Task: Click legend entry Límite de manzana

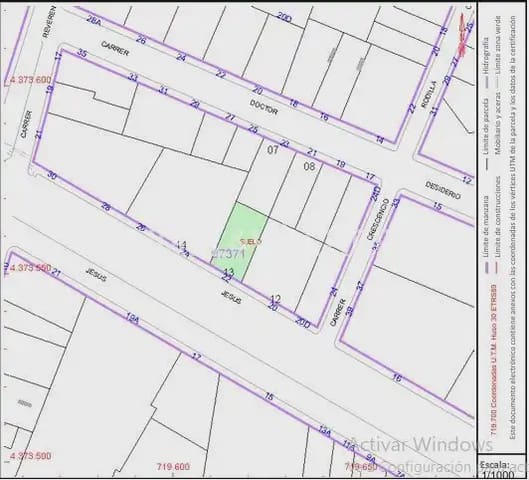Action: (486, 226)
